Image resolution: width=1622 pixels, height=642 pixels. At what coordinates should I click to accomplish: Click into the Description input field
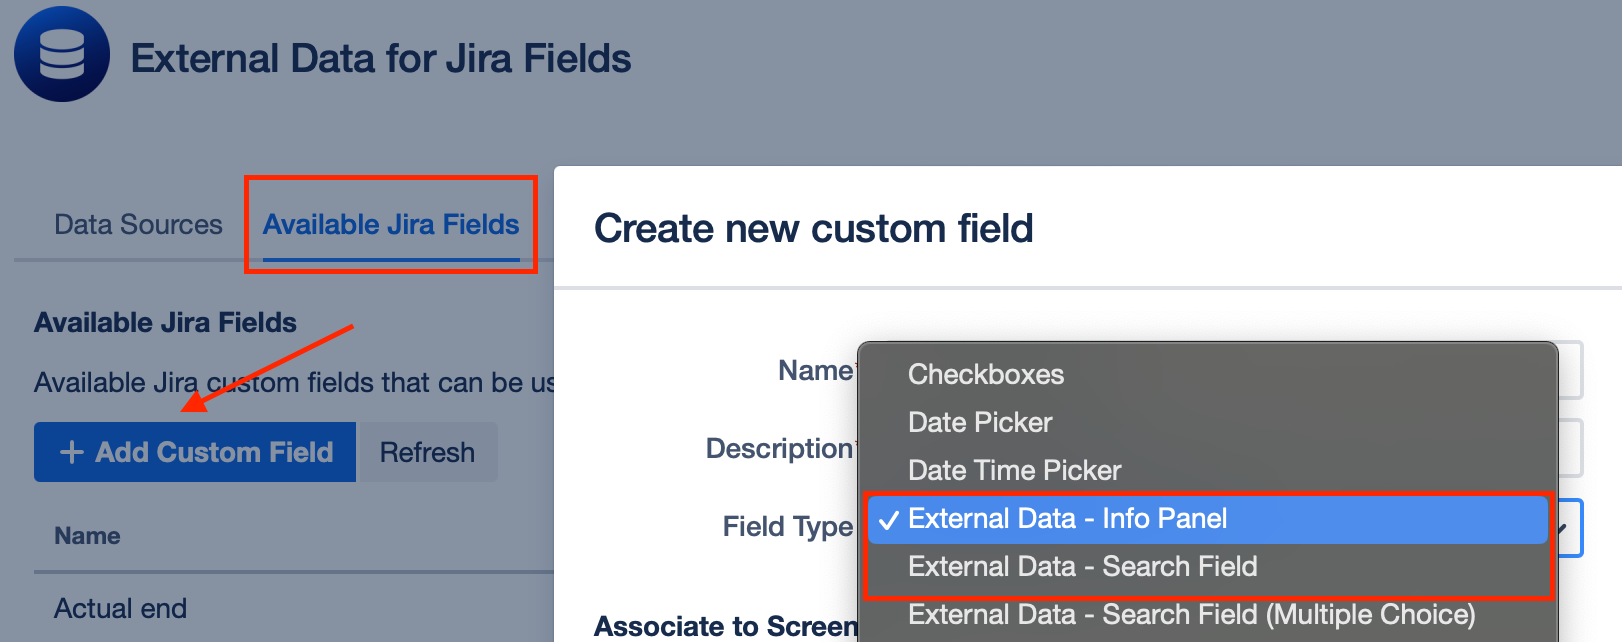click(x=1570, y=448)
